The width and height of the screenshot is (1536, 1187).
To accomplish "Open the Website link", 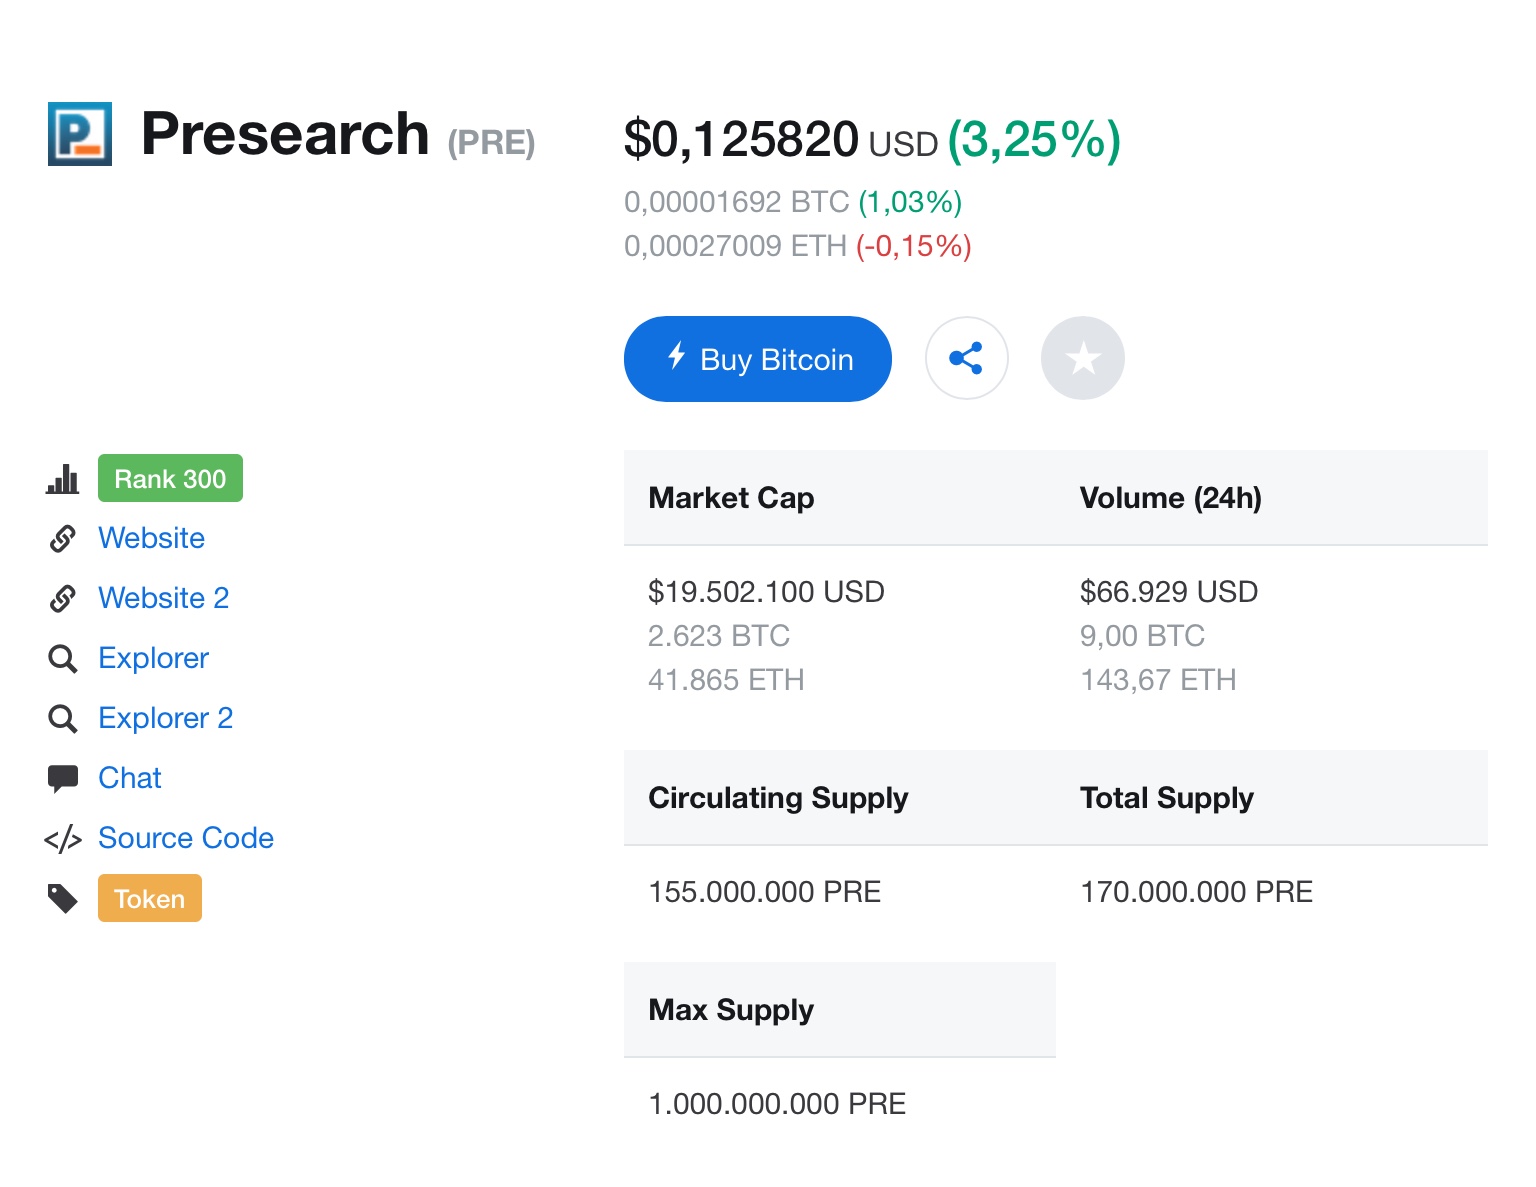I will click(152, 538).
